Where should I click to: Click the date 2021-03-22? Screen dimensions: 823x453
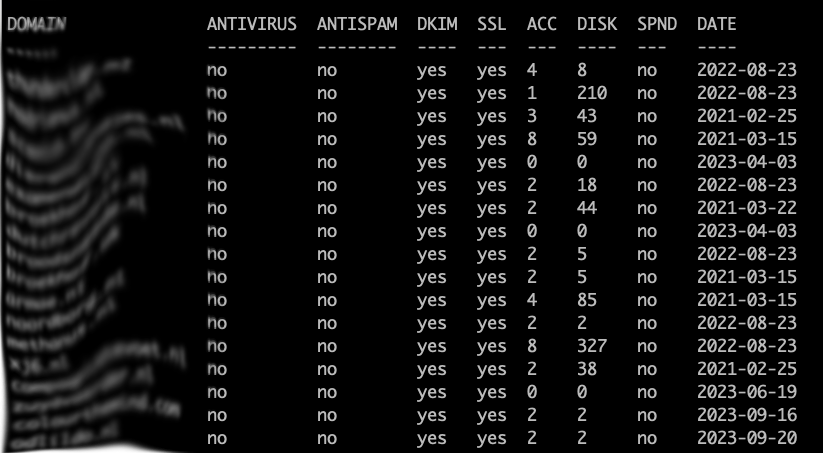(747, 208)
